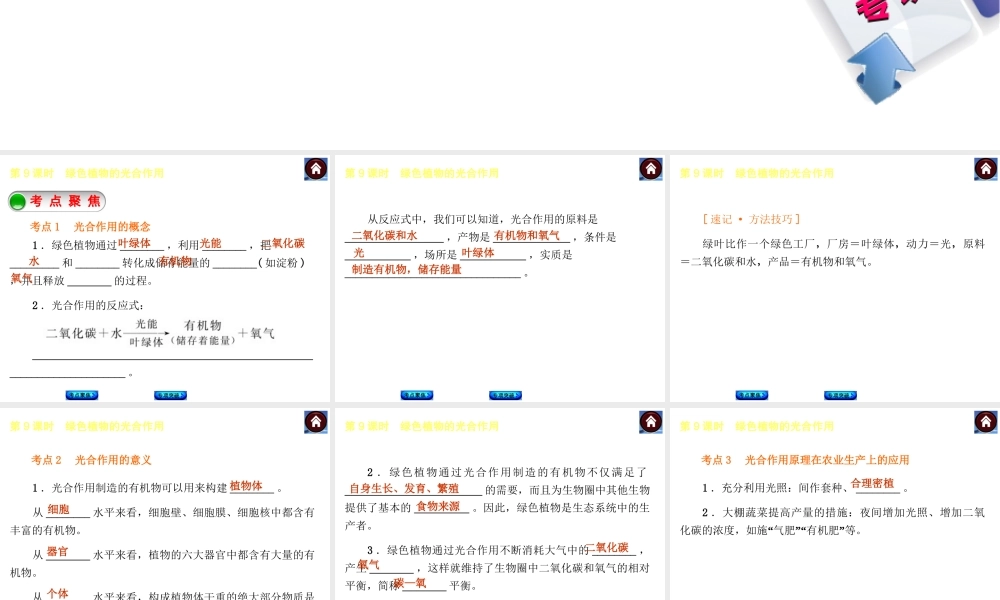Select the 考点3 slide thumbnail

835,504
